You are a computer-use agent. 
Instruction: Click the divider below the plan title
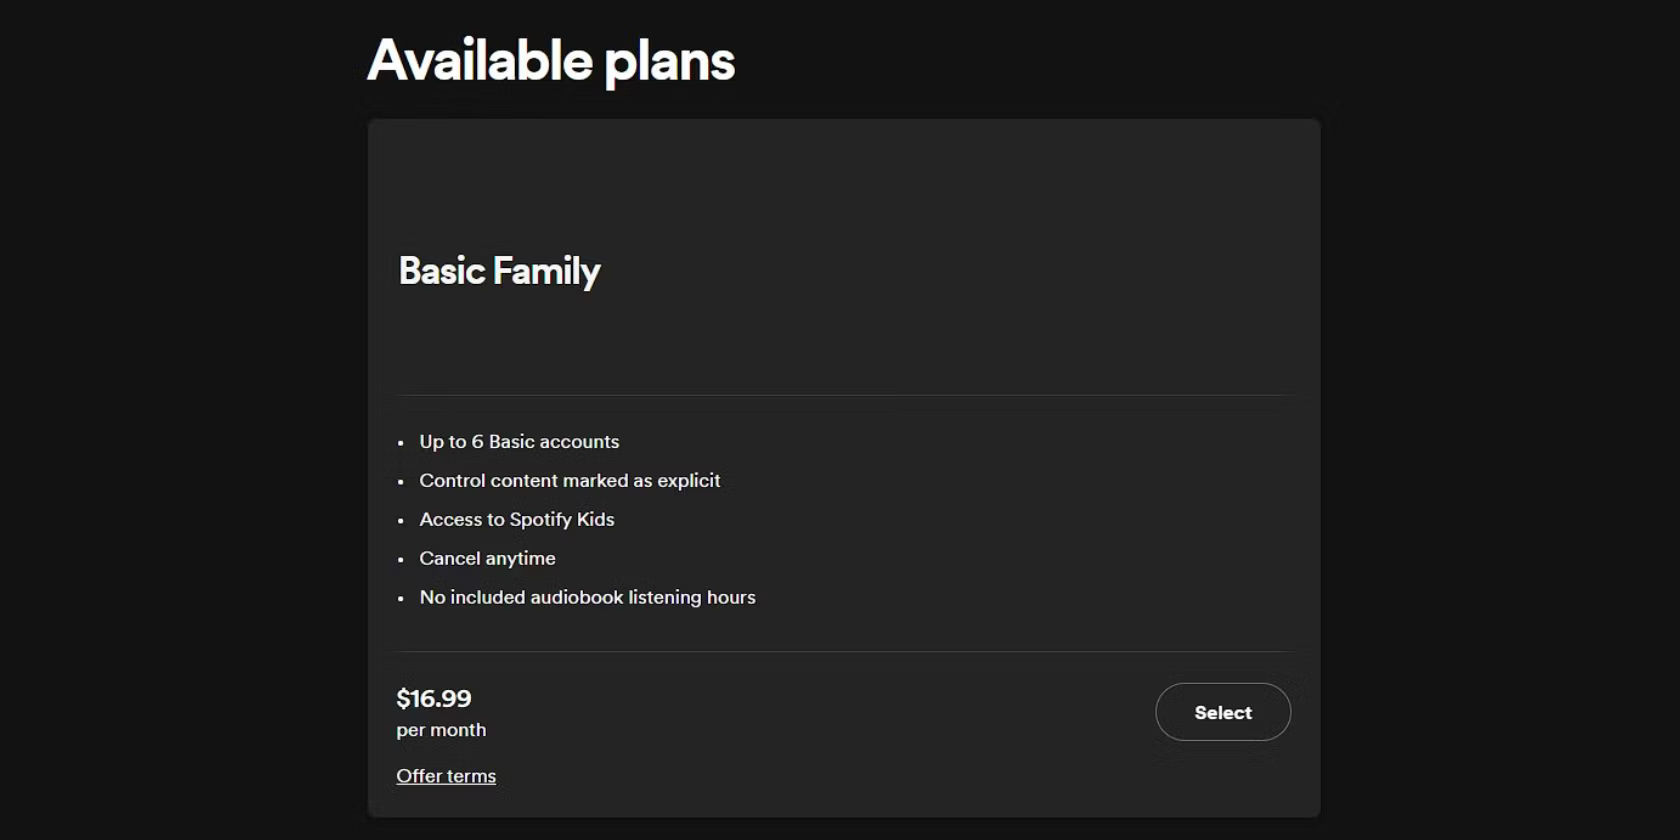[844, 393]
